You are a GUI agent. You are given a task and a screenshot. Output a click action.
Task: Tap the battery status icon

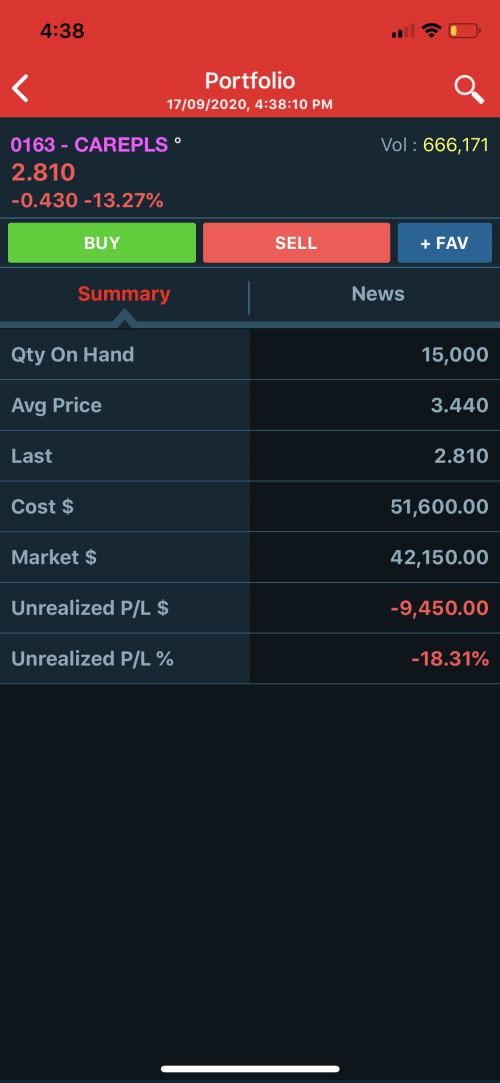[464, 31]
